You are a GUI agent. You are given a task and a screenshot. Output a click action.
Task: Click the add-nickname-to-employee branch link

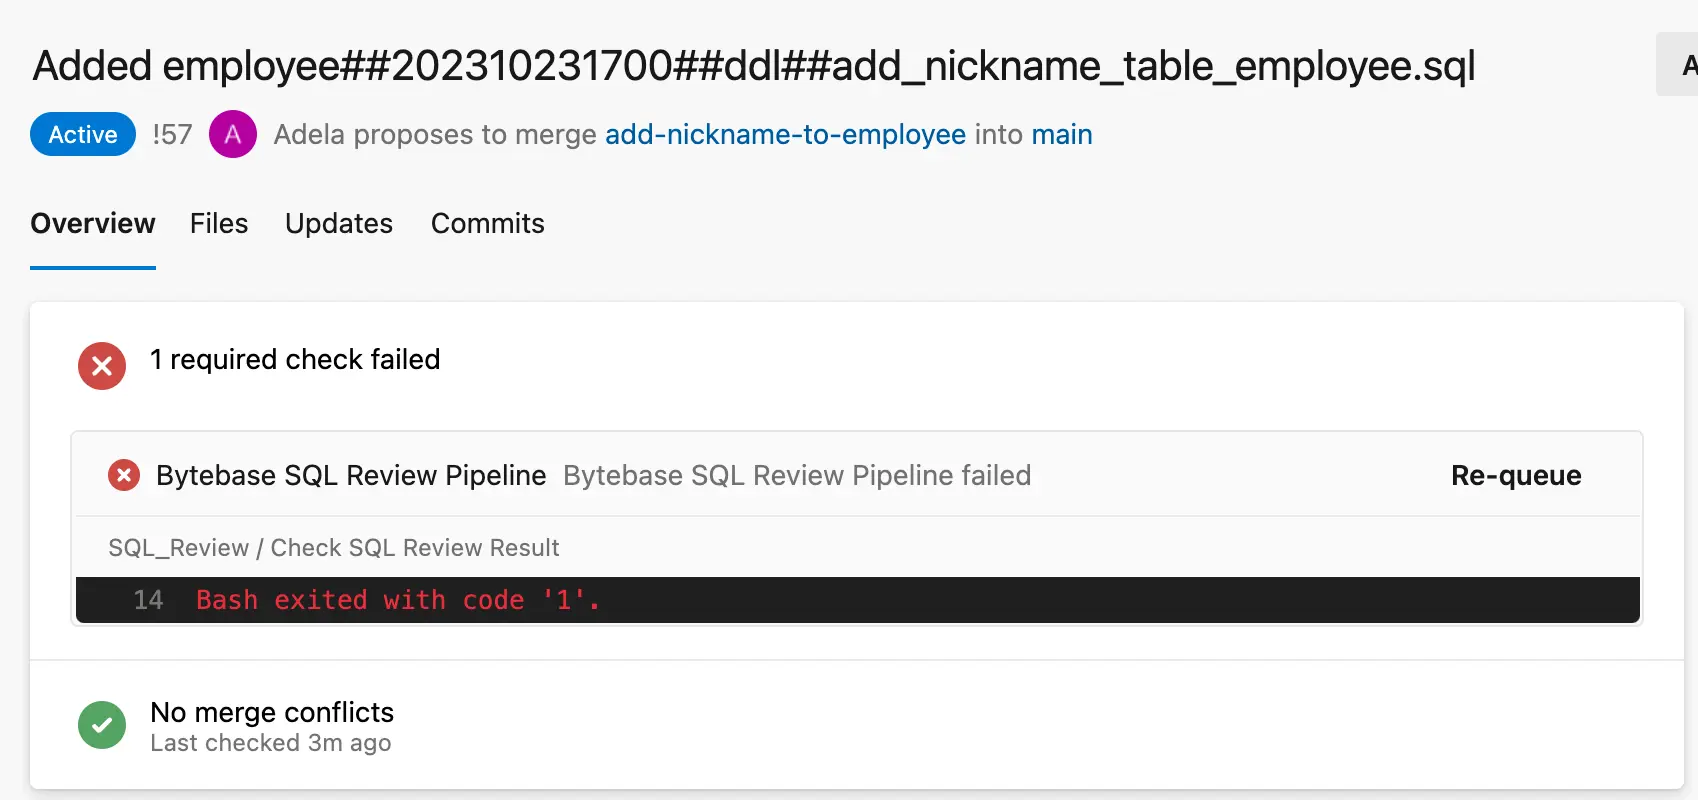tap(786, 134)
